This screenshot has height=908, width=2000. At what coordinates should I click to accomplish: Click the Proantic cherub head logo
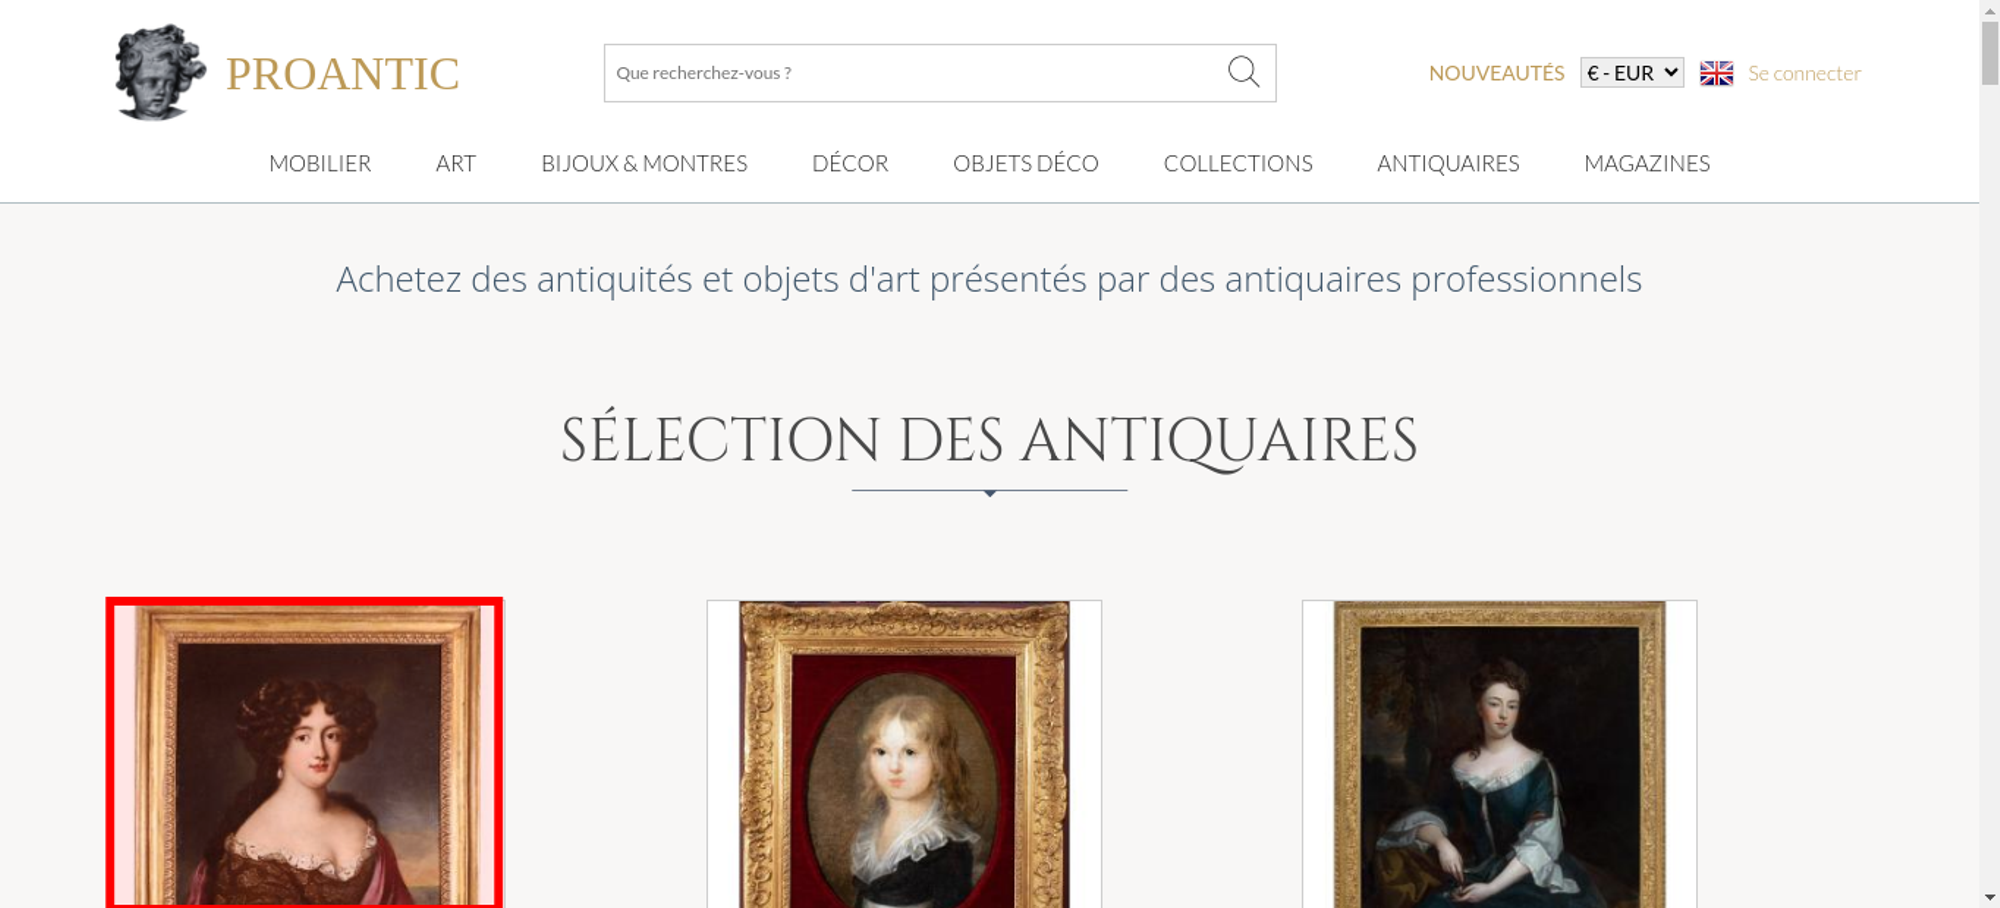[160, 72]
